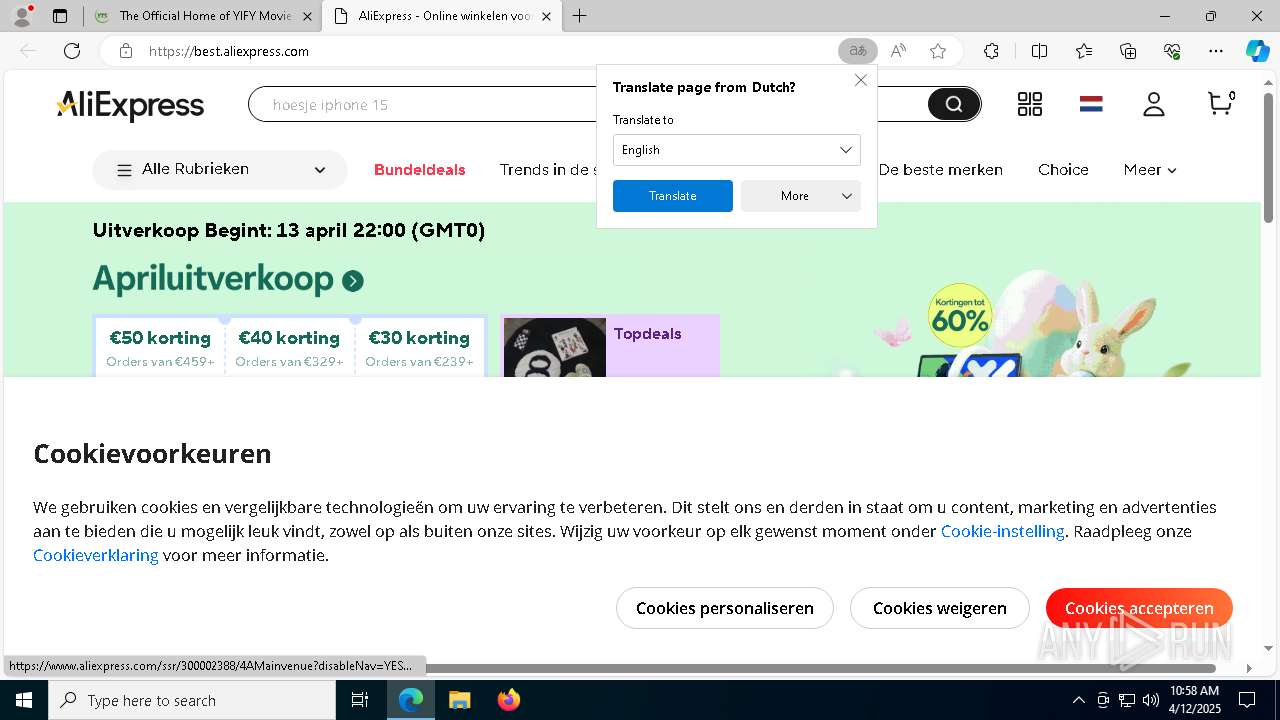The height and width of the screenshot is (720, 1280).
Task: Open the QR code app icon
Action: pyautogui.click(x=1030, y=104)
